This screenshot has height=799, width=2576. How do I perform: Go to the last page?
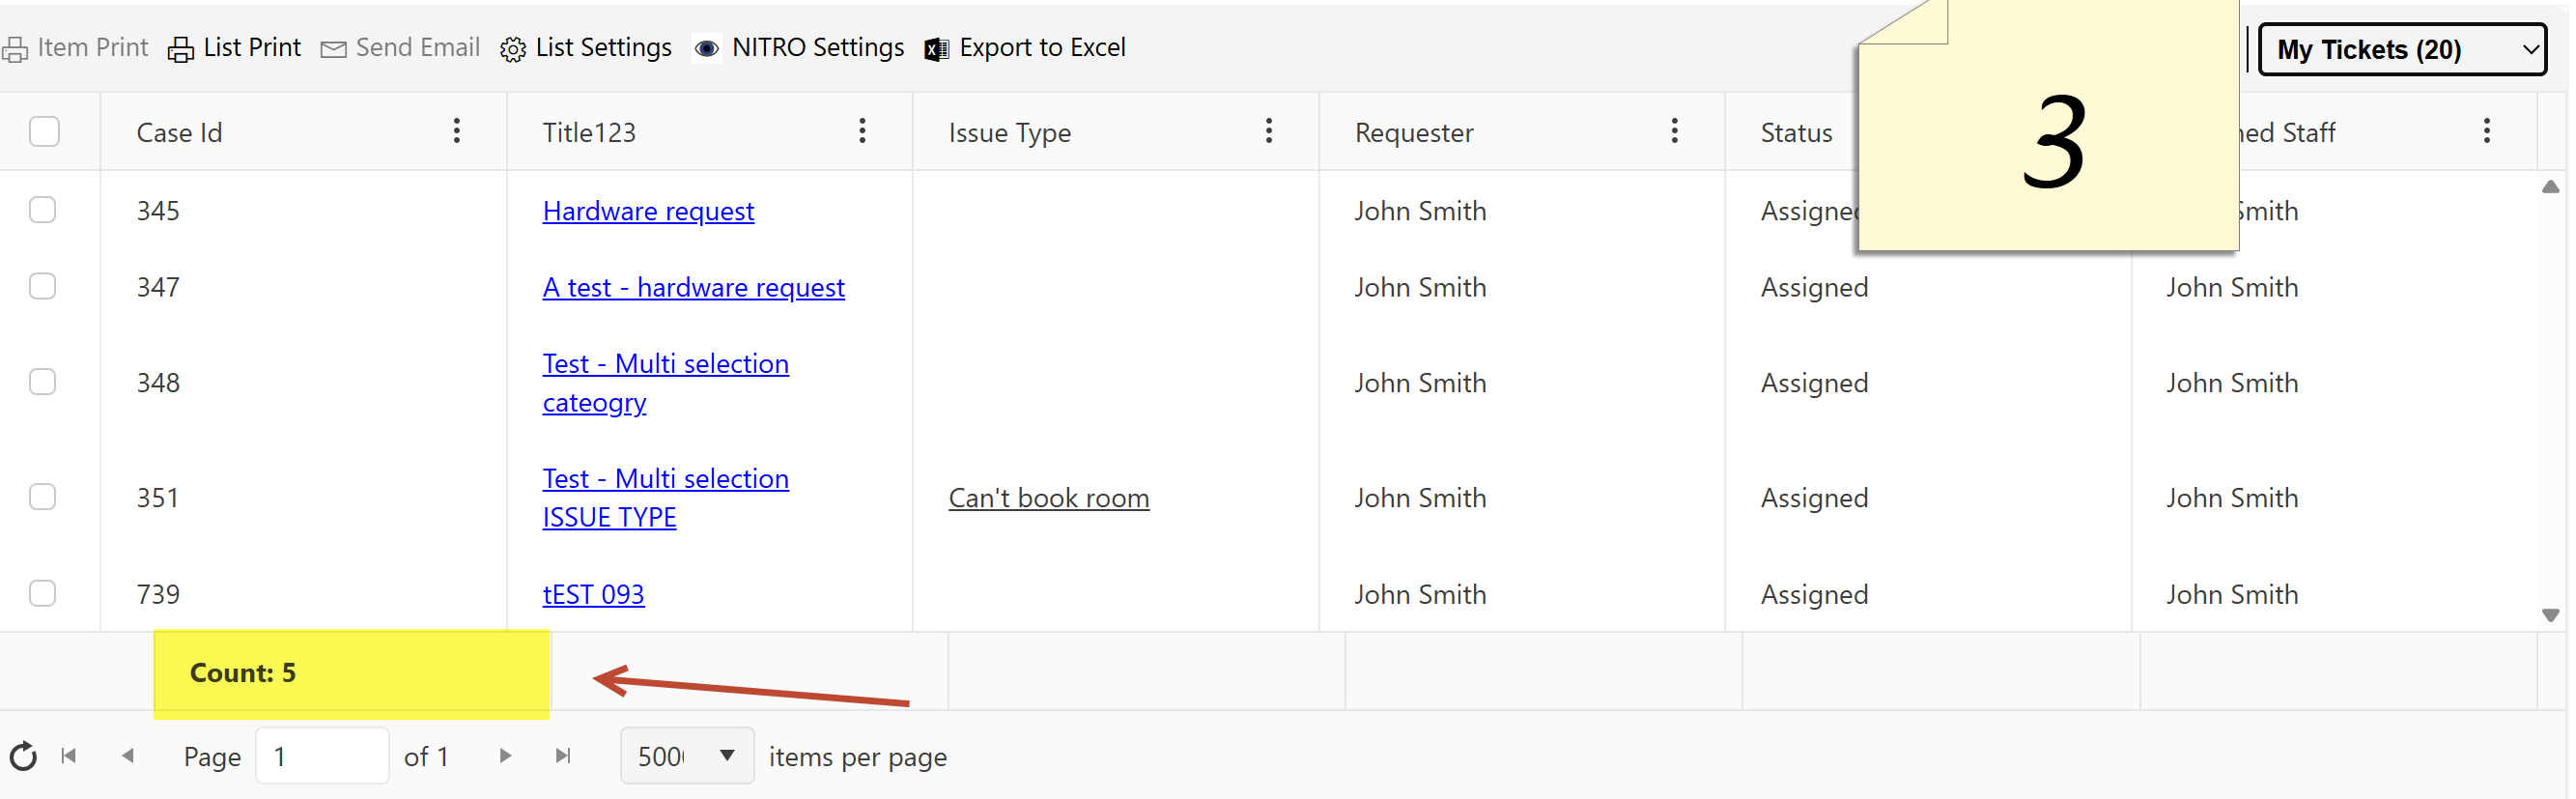coord(563,756)
